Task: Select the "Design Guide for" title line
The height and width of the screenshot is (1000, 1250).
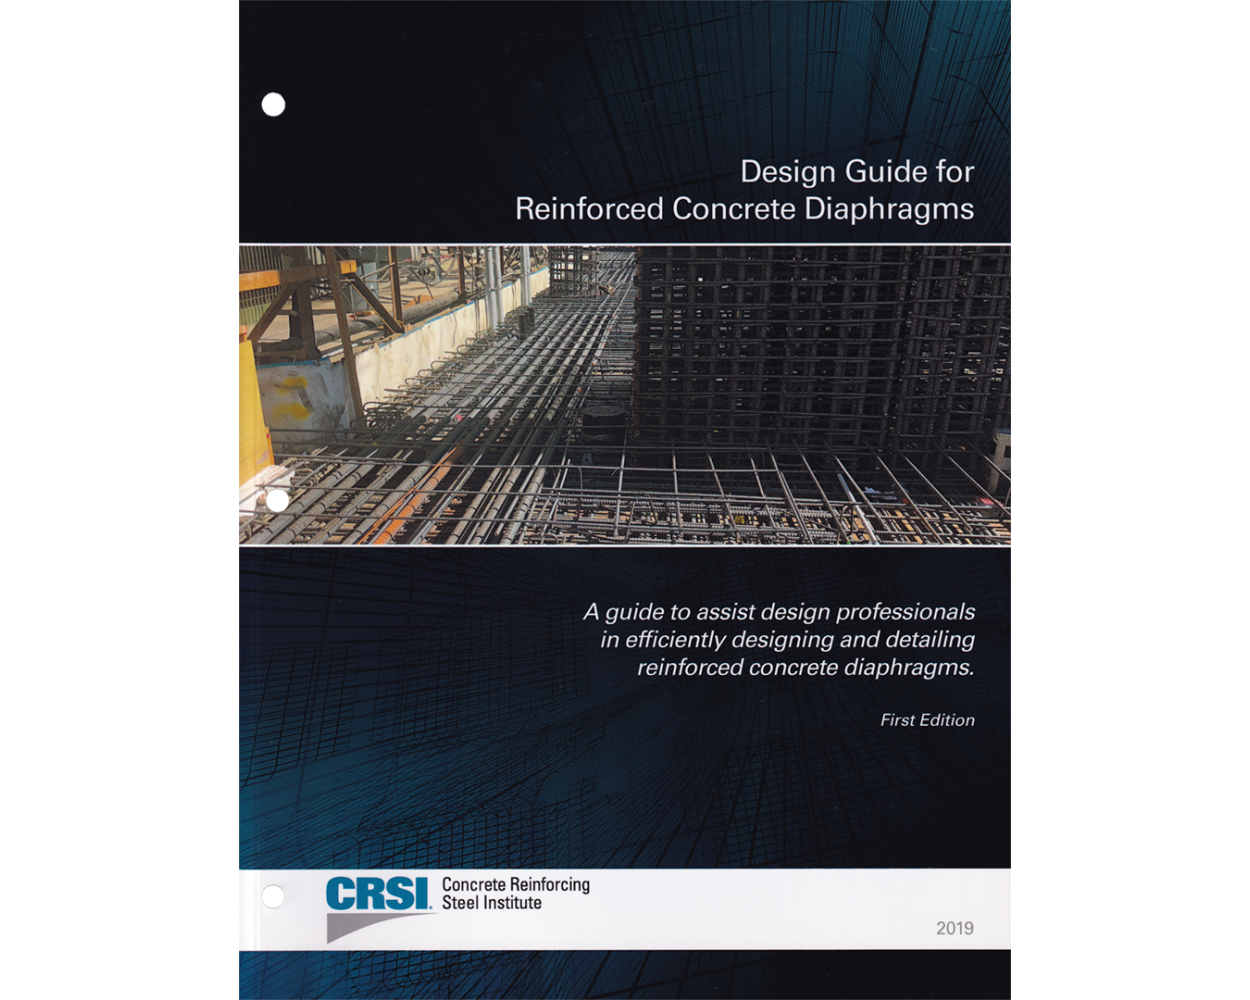Action: (856, 172)
